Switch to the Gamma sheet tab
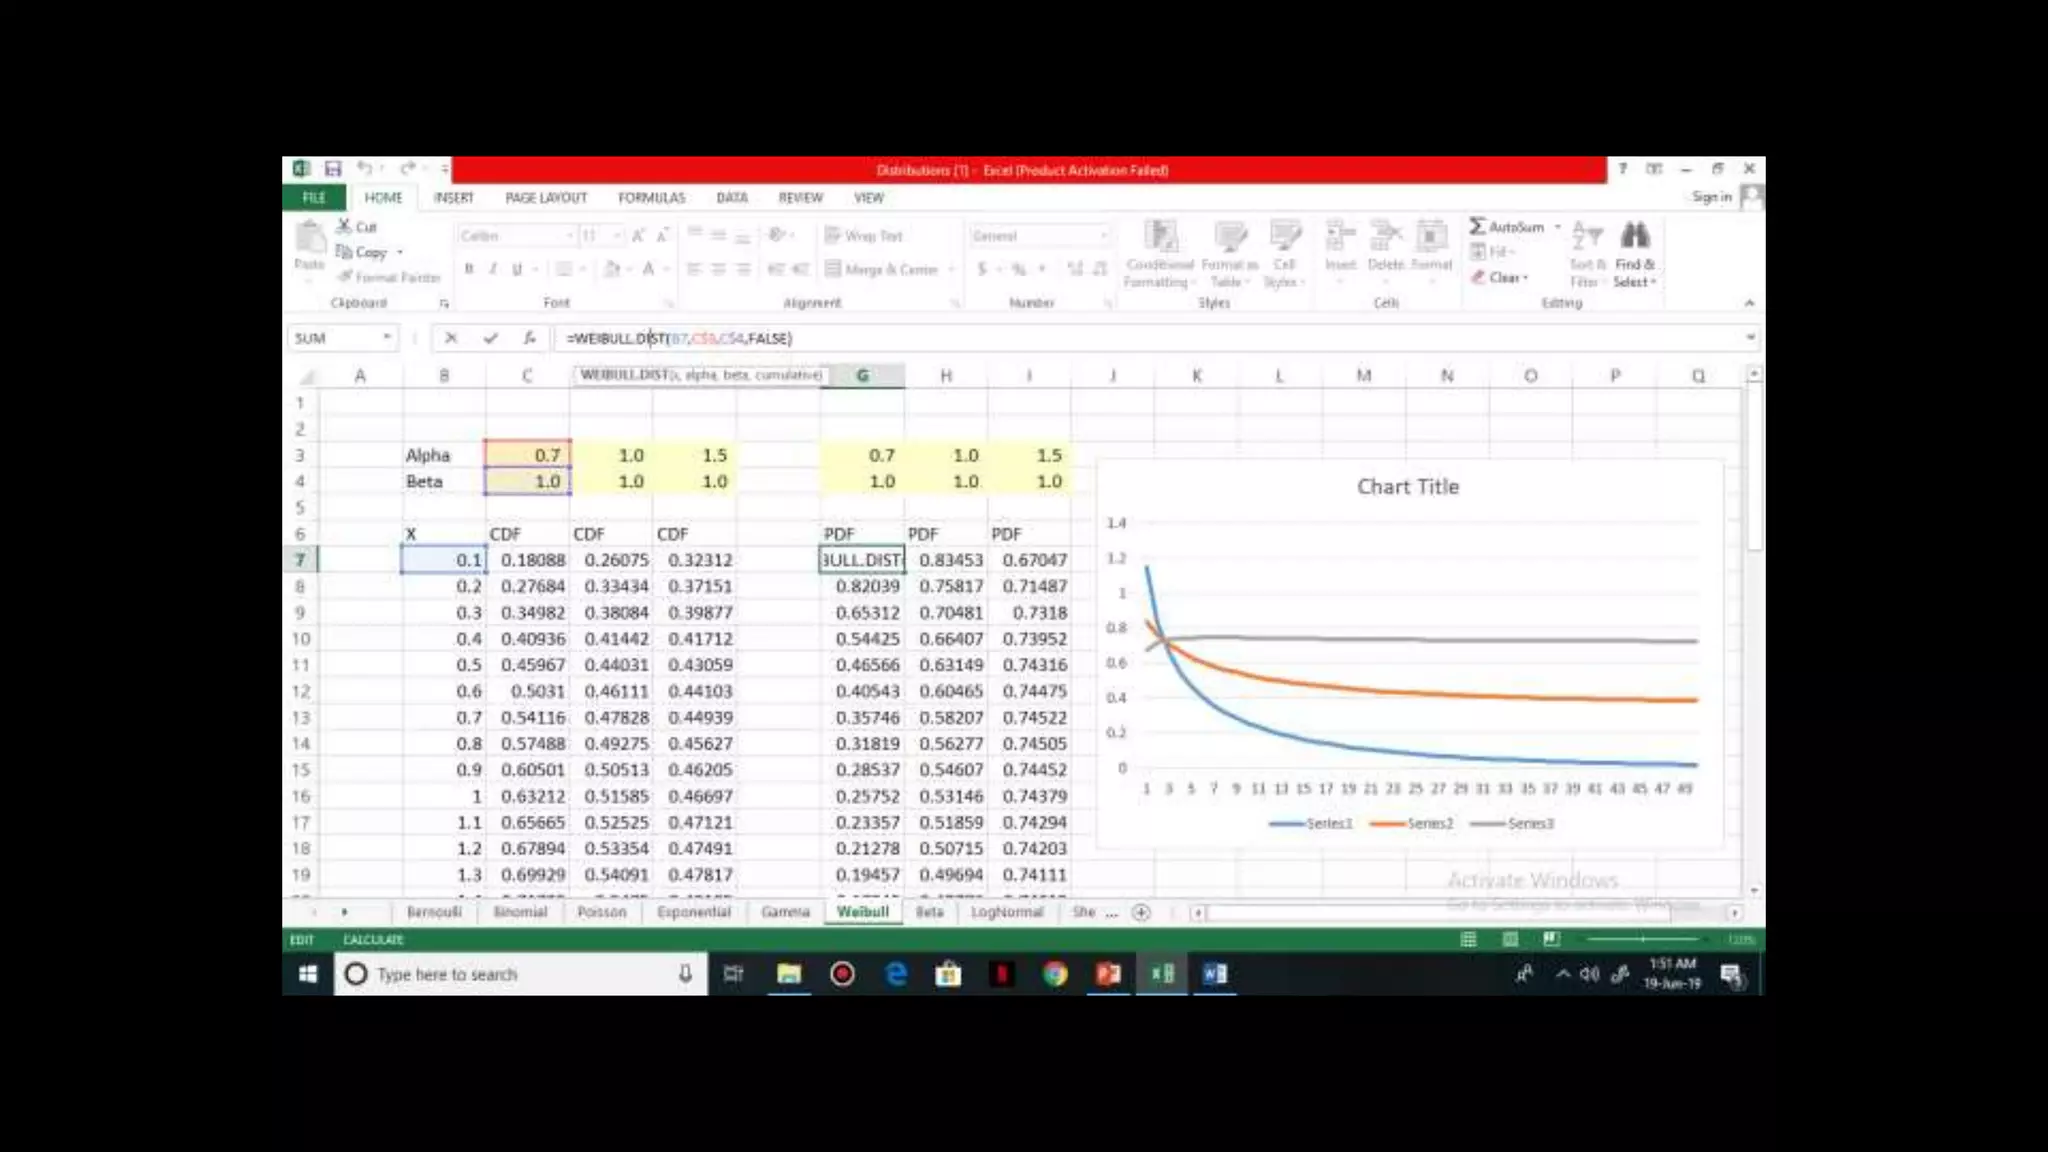Screen dimensions: 2048x1152 [x=785, y=912]
